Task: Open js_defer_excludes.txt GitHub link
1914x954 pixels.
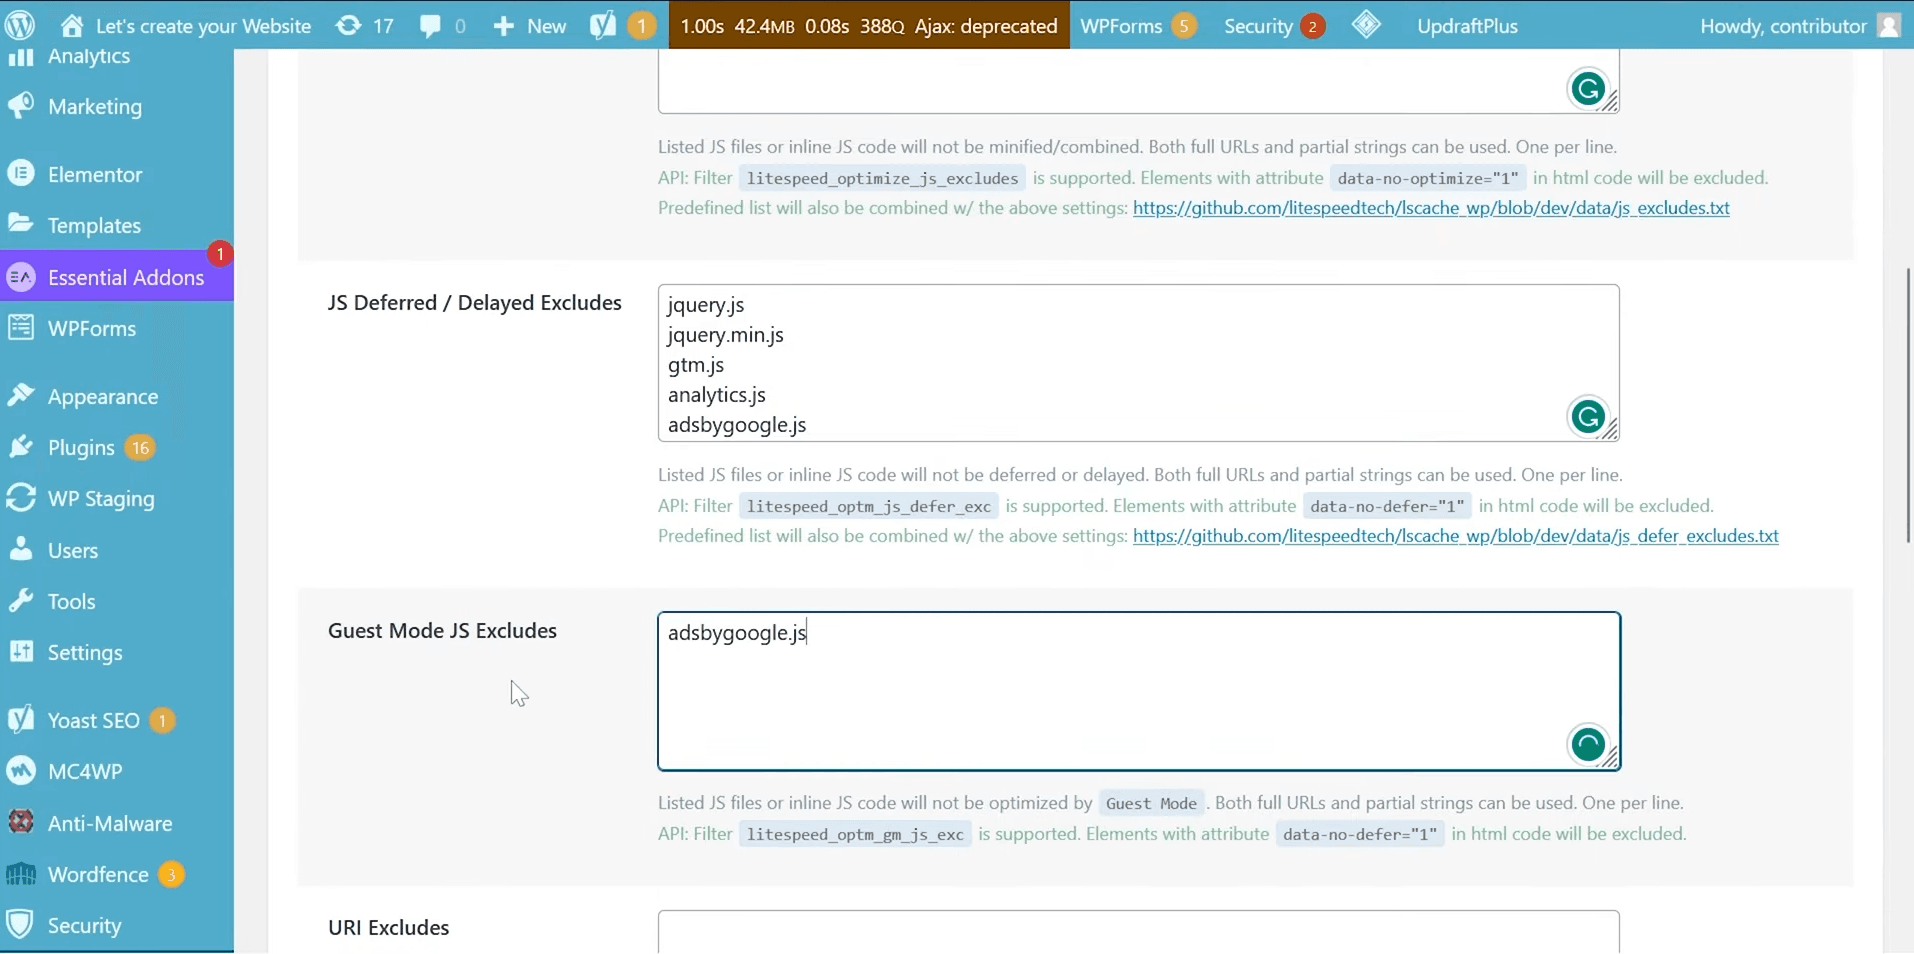Action: [1455, 536]
